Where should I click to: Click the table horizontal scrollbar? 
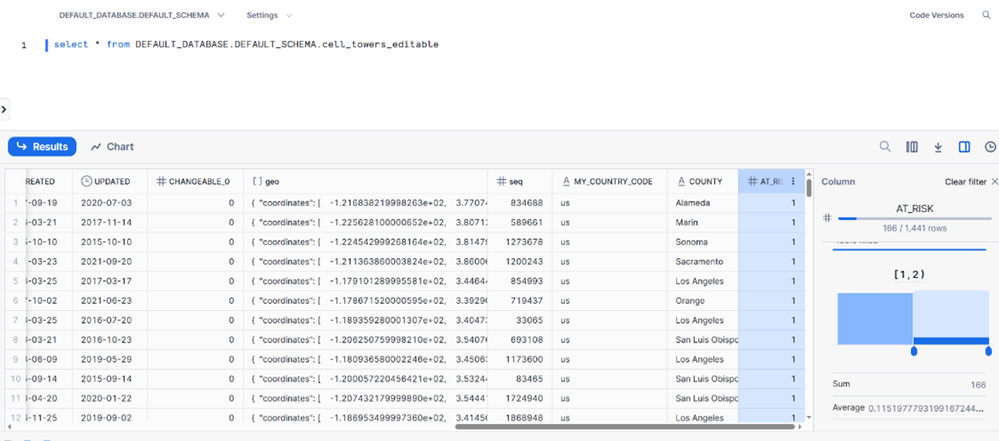tap(624, 426)
